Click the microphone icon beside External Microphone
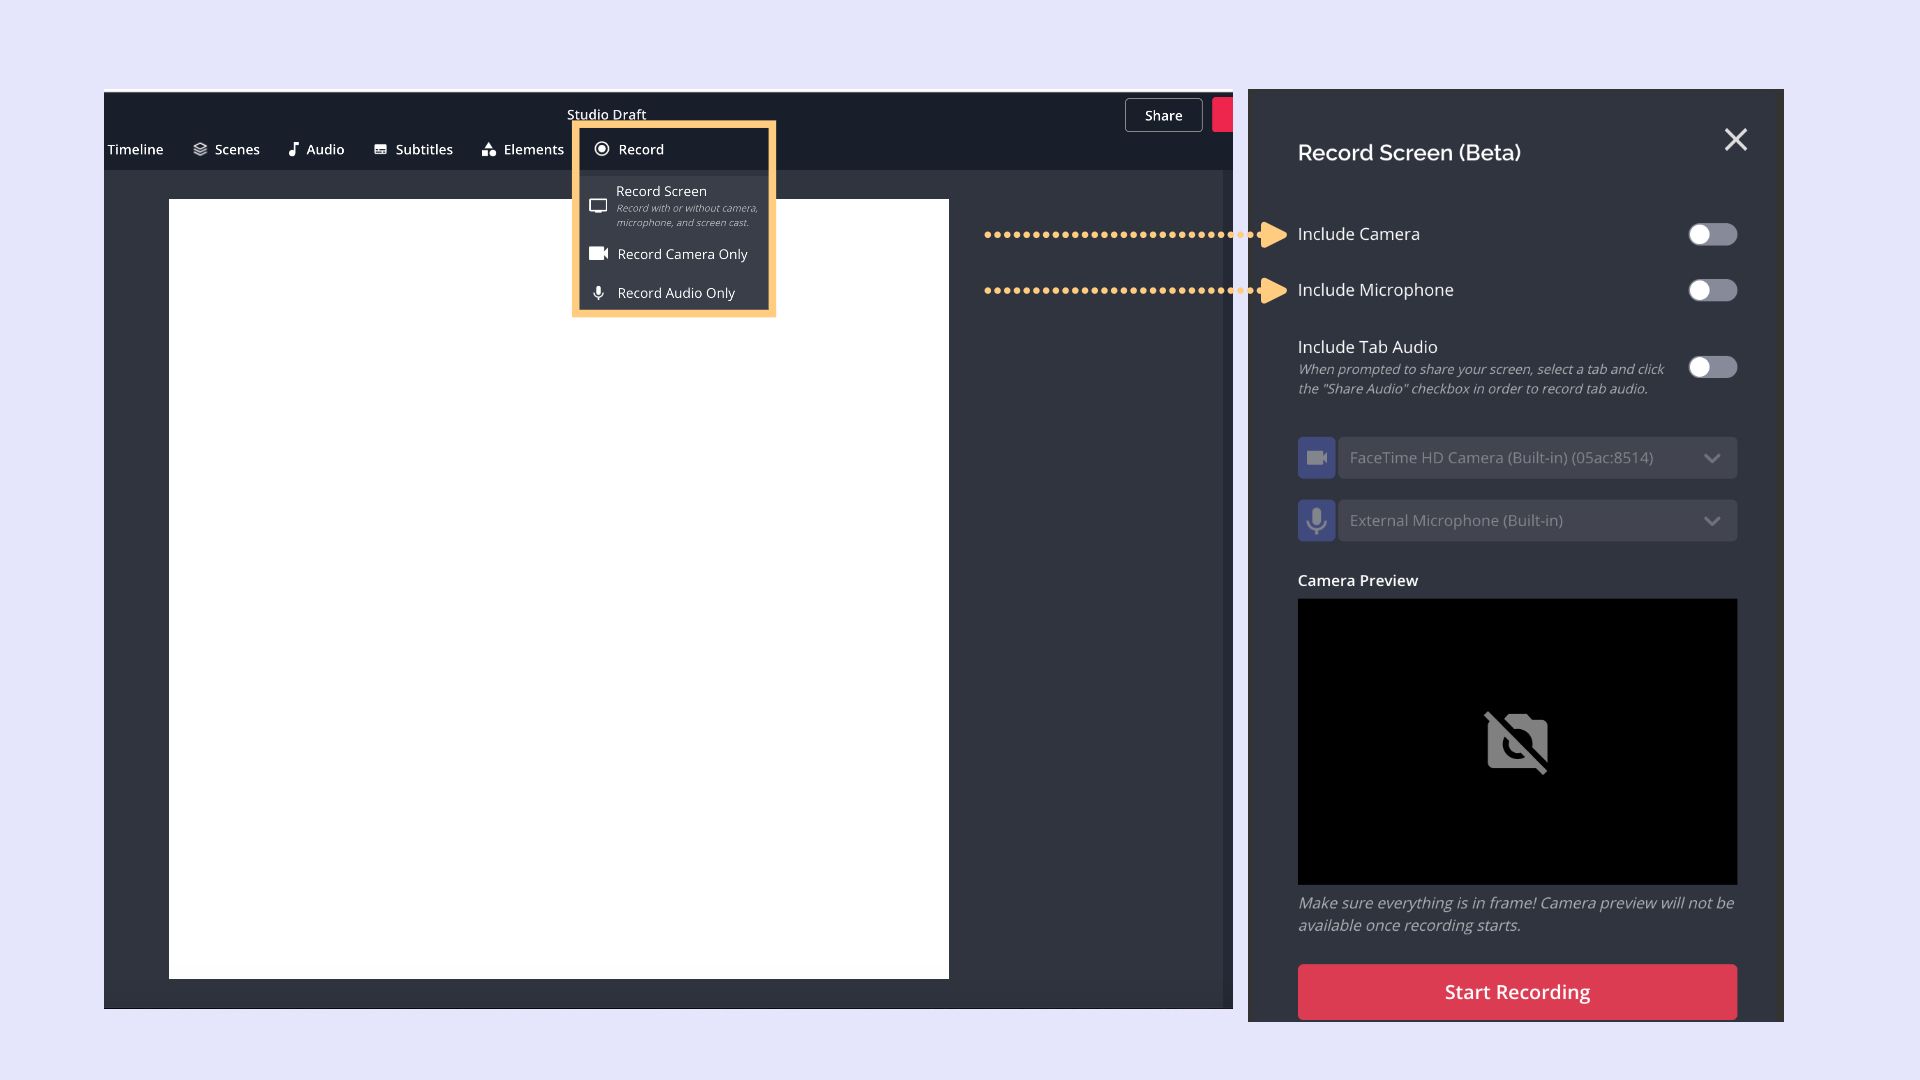The height and width of the screenshot is (1080, 1920). click(1316, 521)
